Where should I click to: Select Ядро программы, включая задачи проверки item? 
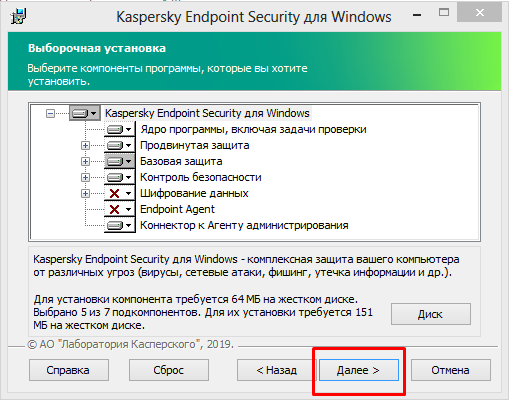(x=253, y=129)
